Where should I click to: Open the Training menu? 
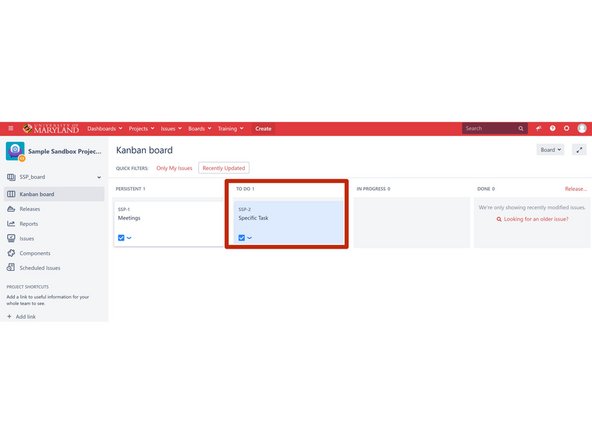pyautogui.click(x=230, y=129)
